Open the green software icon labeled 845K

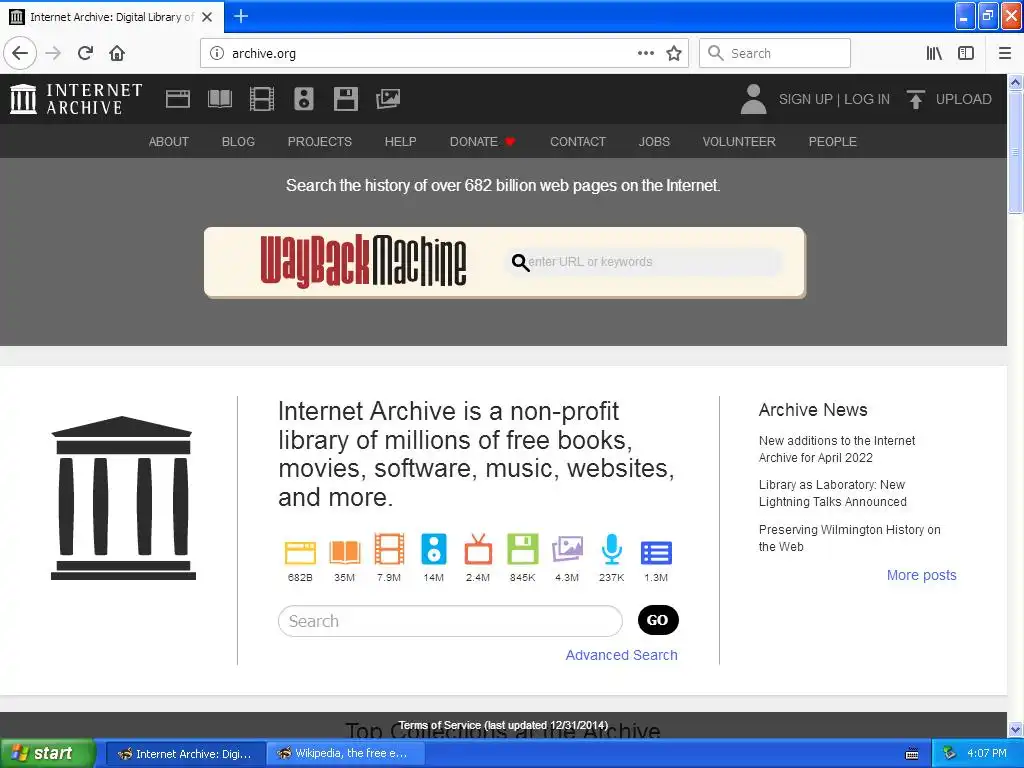click(522, 549)
